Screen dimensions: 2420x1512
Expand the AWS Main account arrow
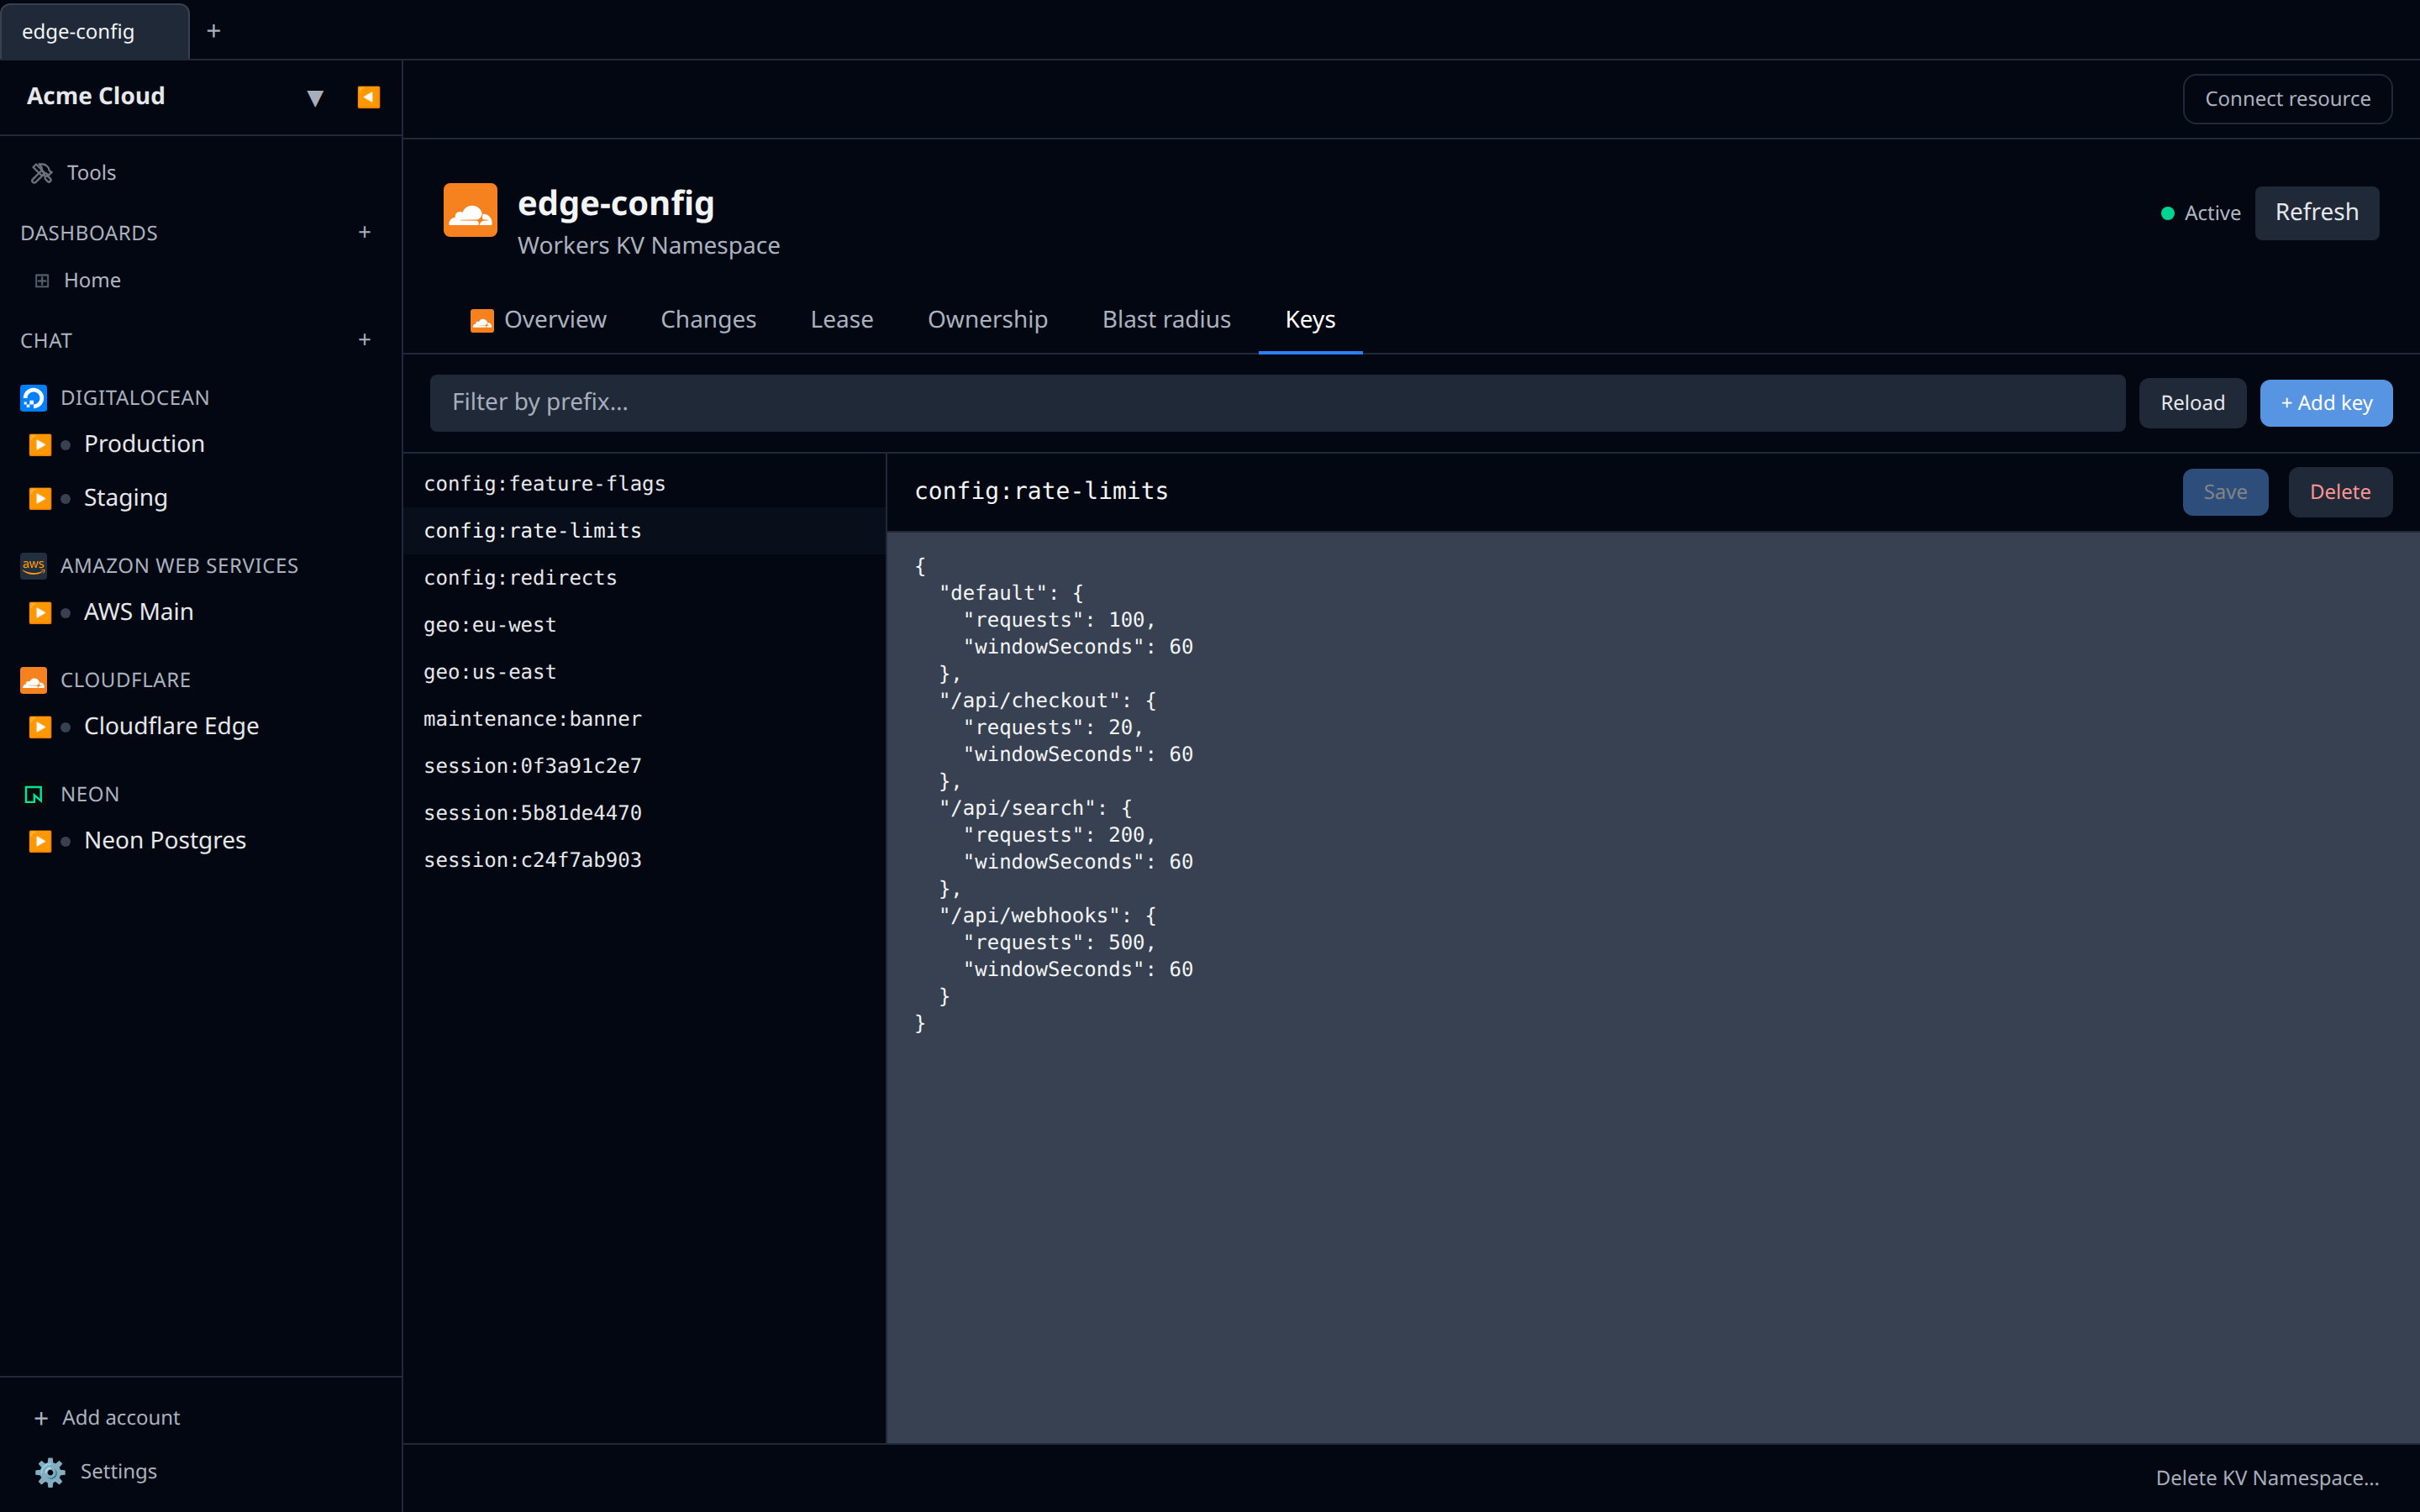point(40,612)
